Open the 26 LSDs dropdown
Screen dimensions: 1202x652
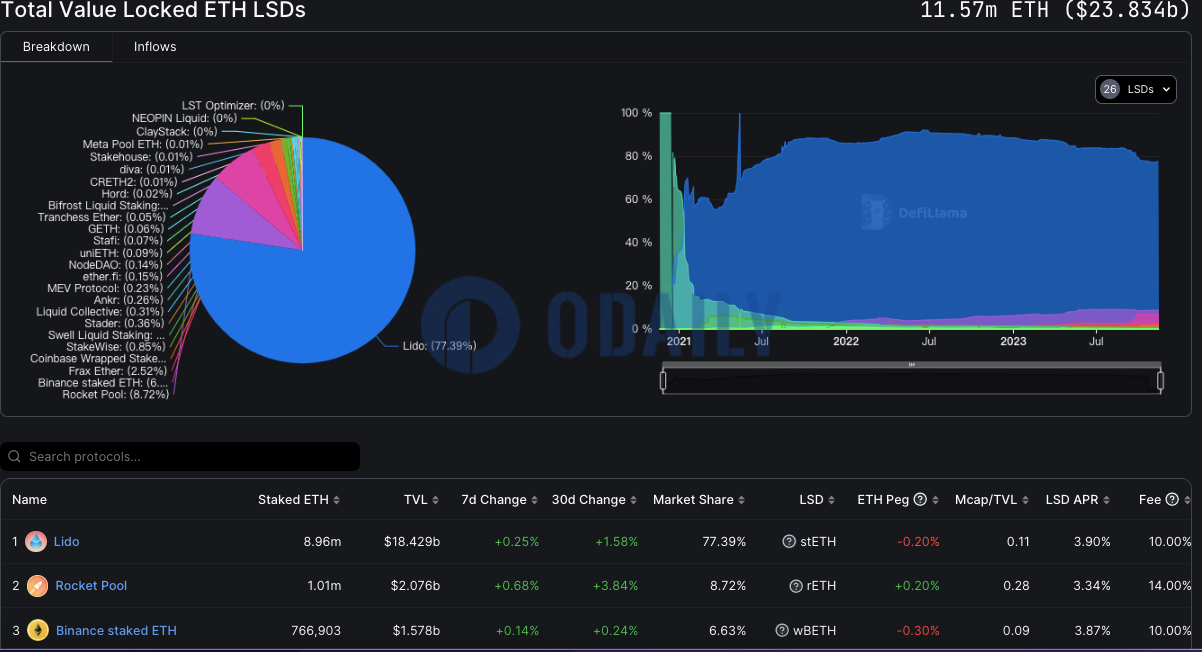pos(1135,89)
